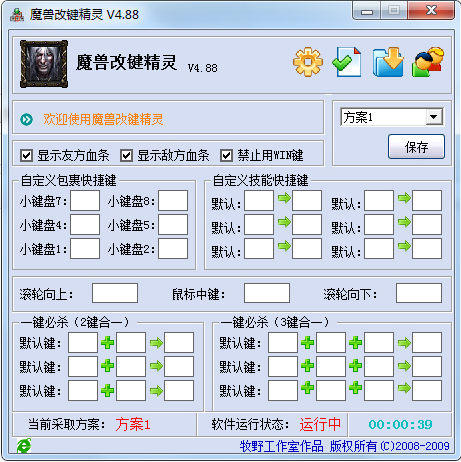Click the green IE browser icon at bottom
The image size is (461, 462).
click(24, 446)
